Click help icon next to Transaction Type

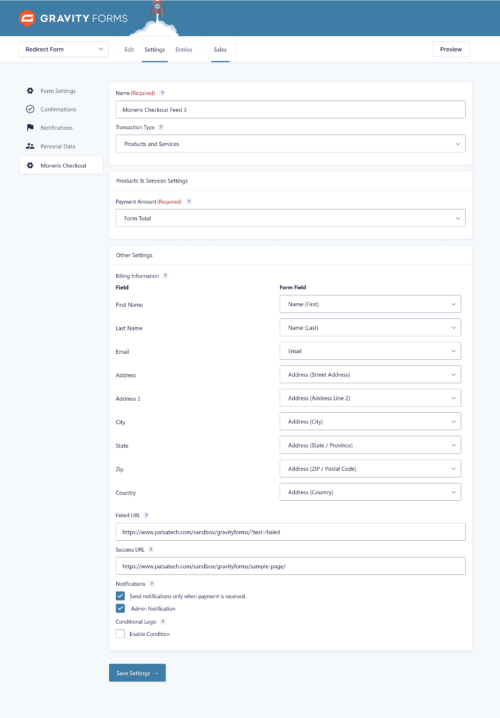[161, 127]
